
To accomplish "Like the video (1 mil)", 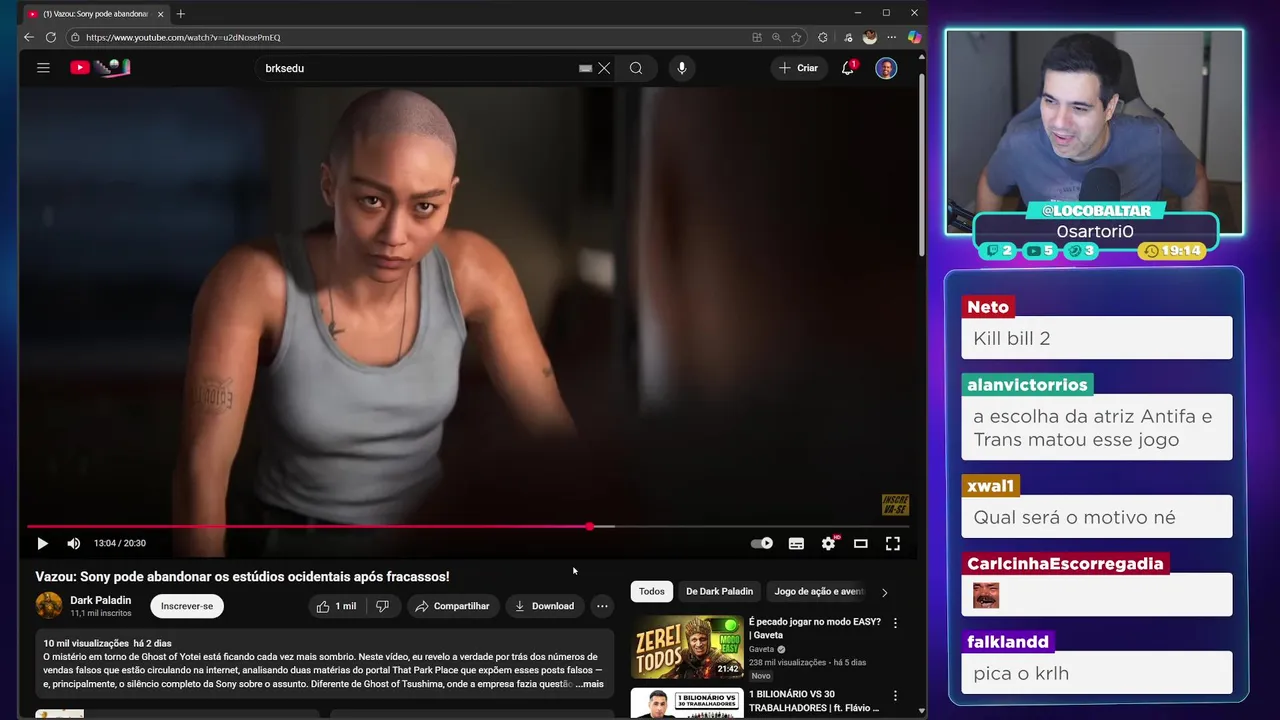I will (337, 606).
